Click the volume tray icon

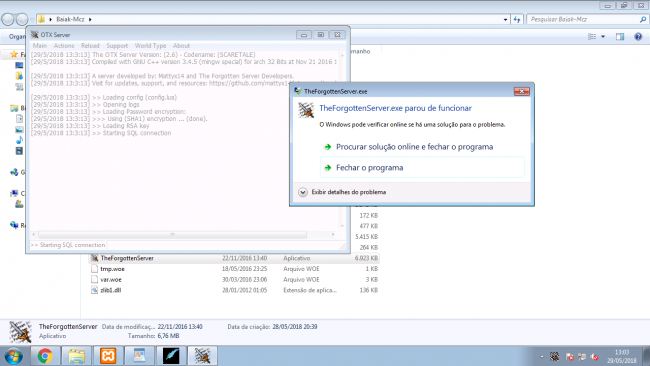[x=594, y=356]
